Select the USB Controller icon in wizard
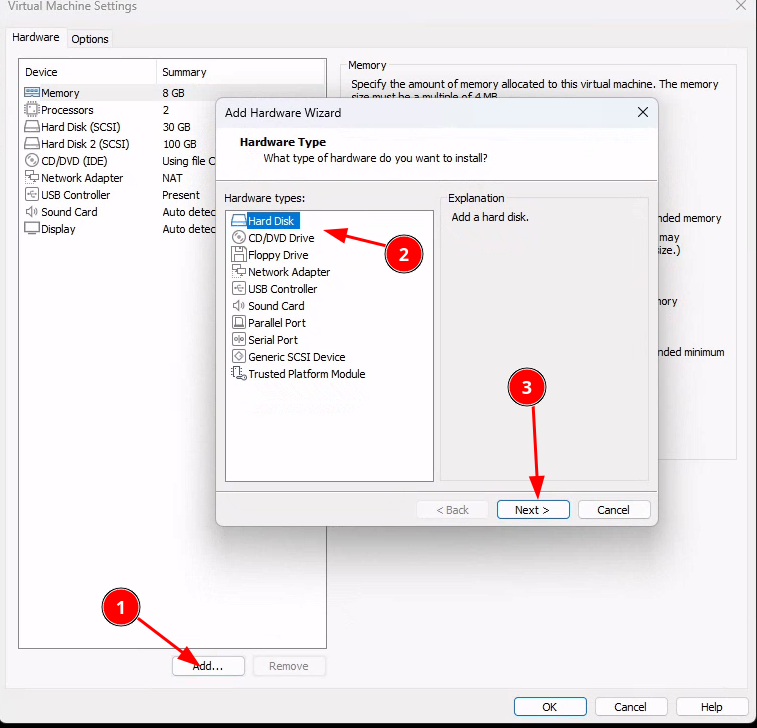Screen dimensions: 757x728 pyautogui.click(x=239, y=289)
